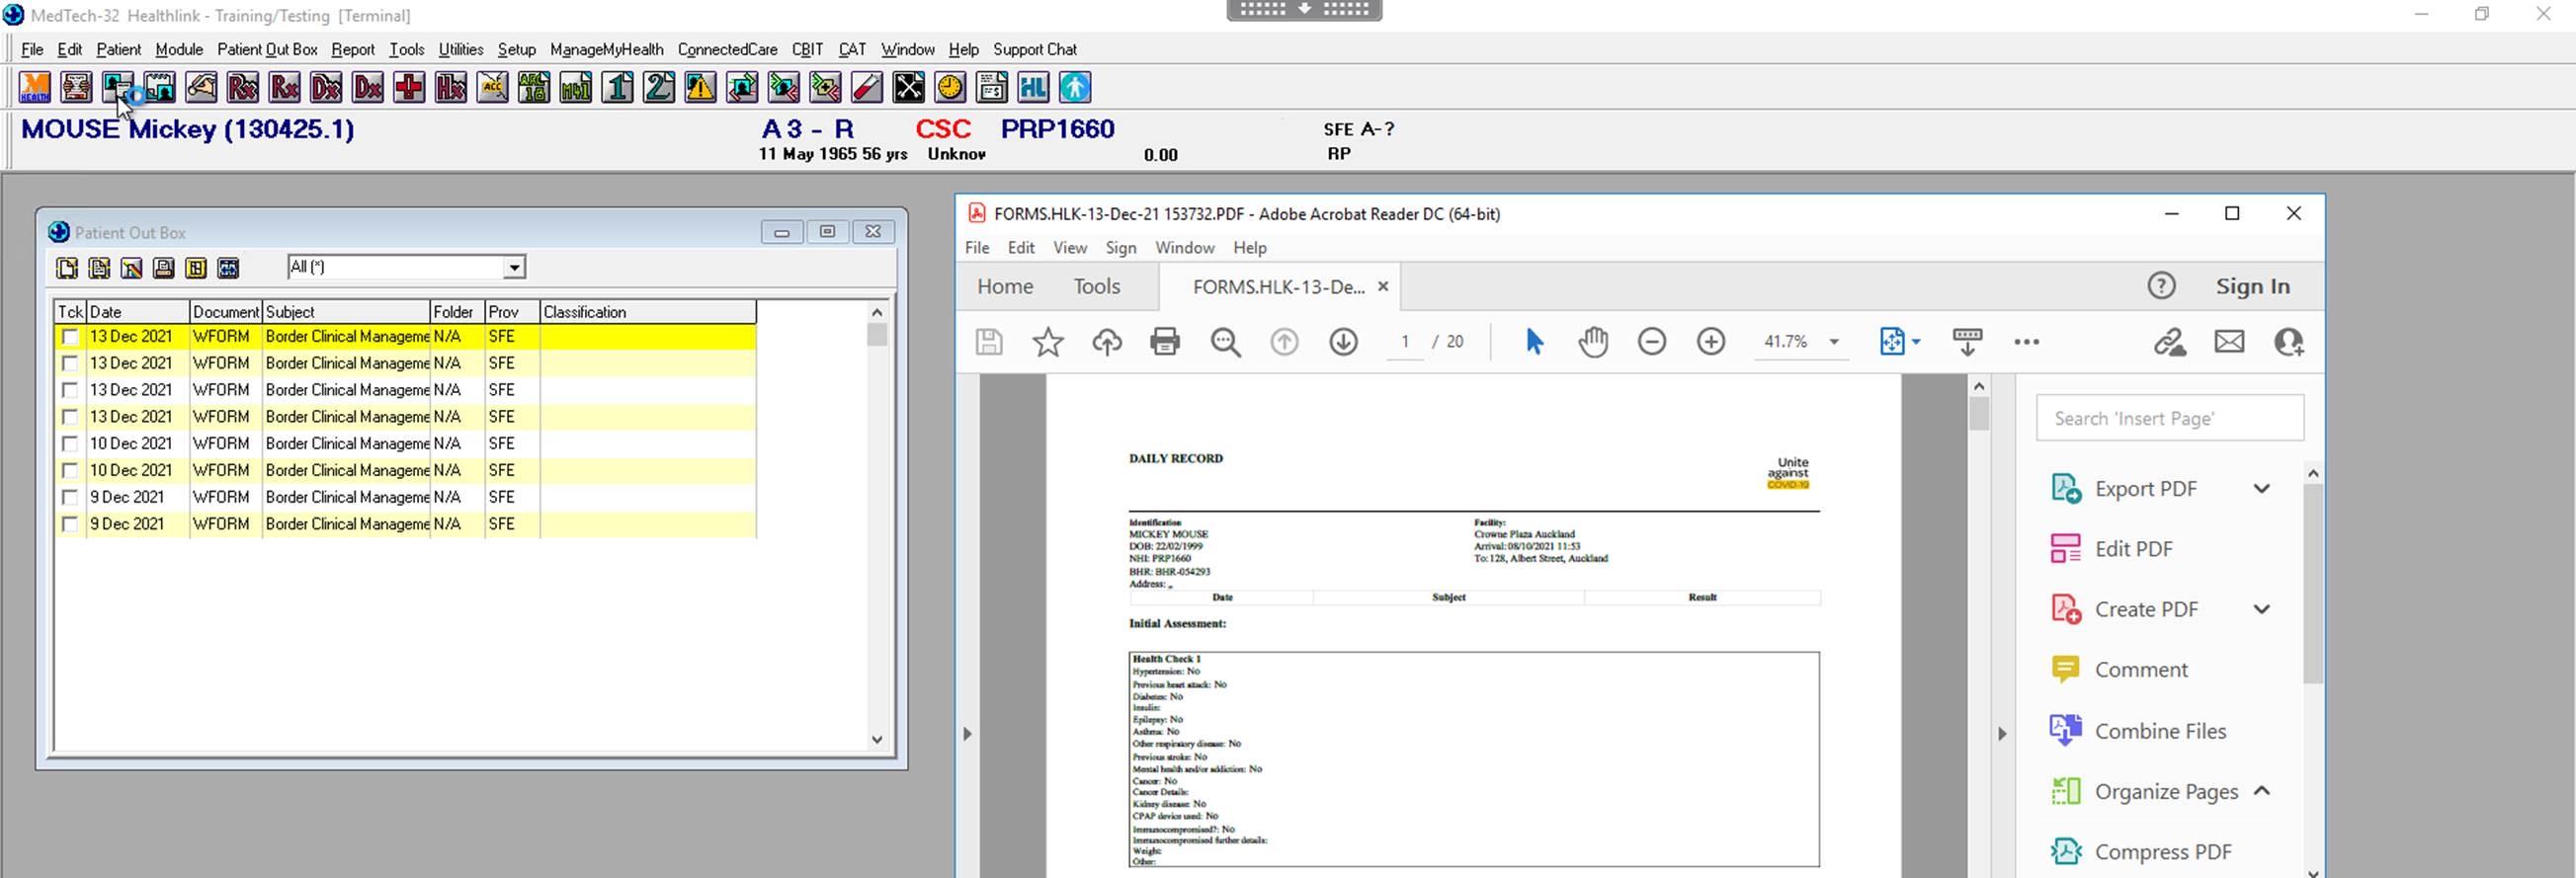The width and height of the screenshot is (2576, 878).
Task: Expand the Create PDF chevron
Action: 2261,609
